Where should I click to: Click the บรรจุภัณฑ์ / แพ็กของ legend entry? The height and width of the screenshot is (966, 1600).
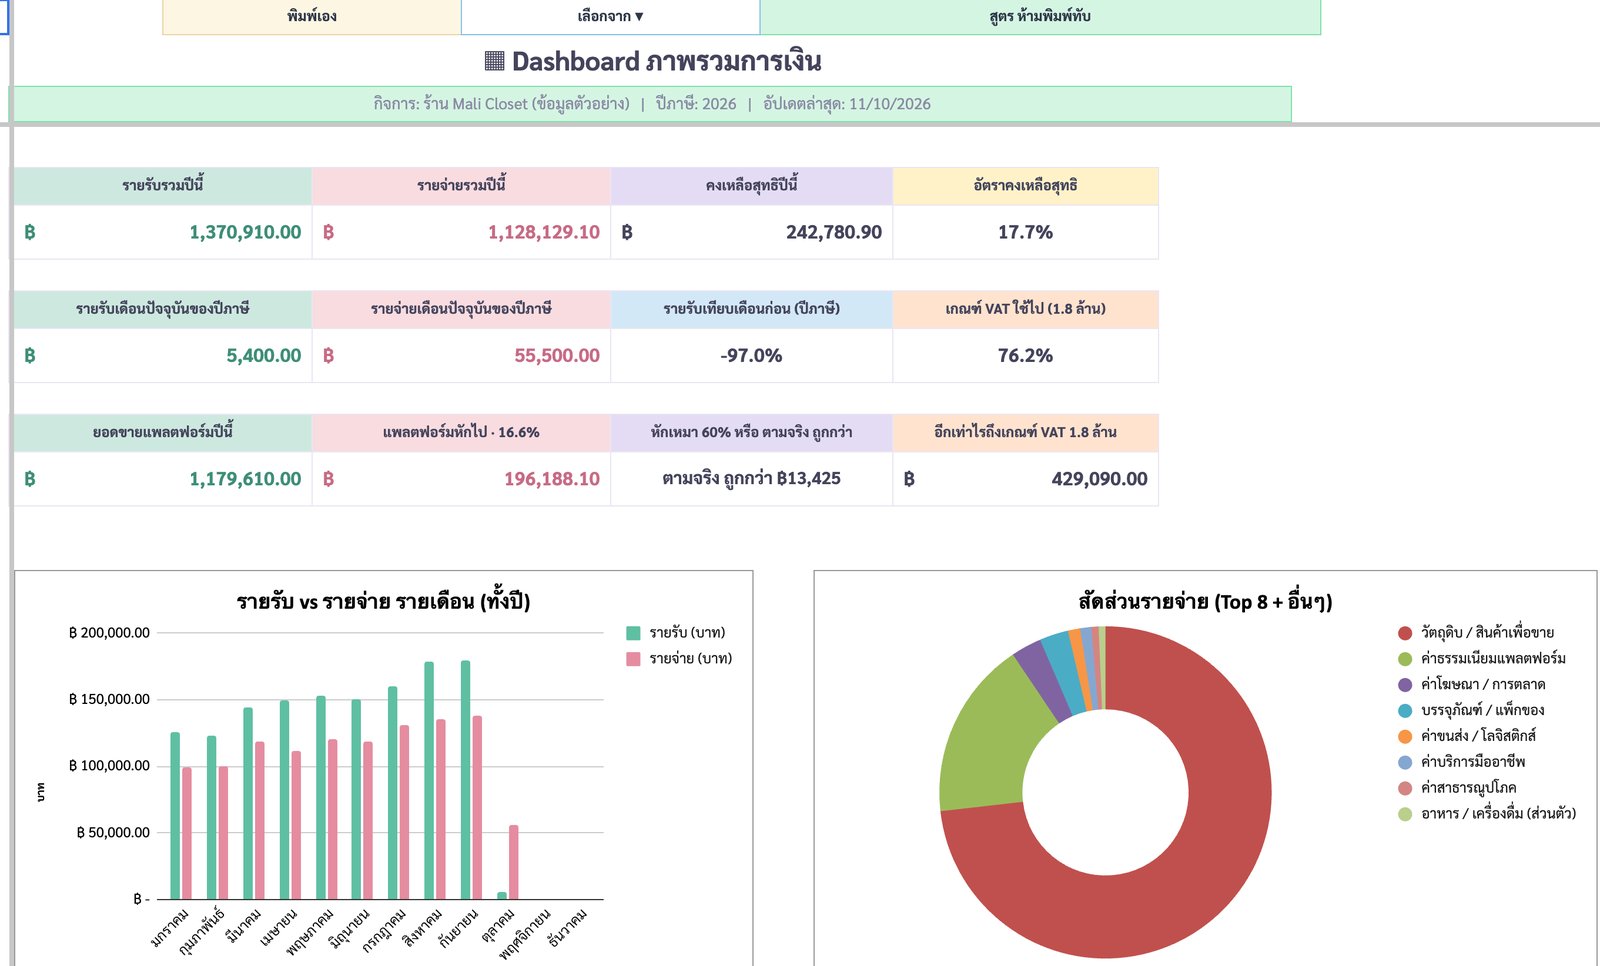[1471, 711]
